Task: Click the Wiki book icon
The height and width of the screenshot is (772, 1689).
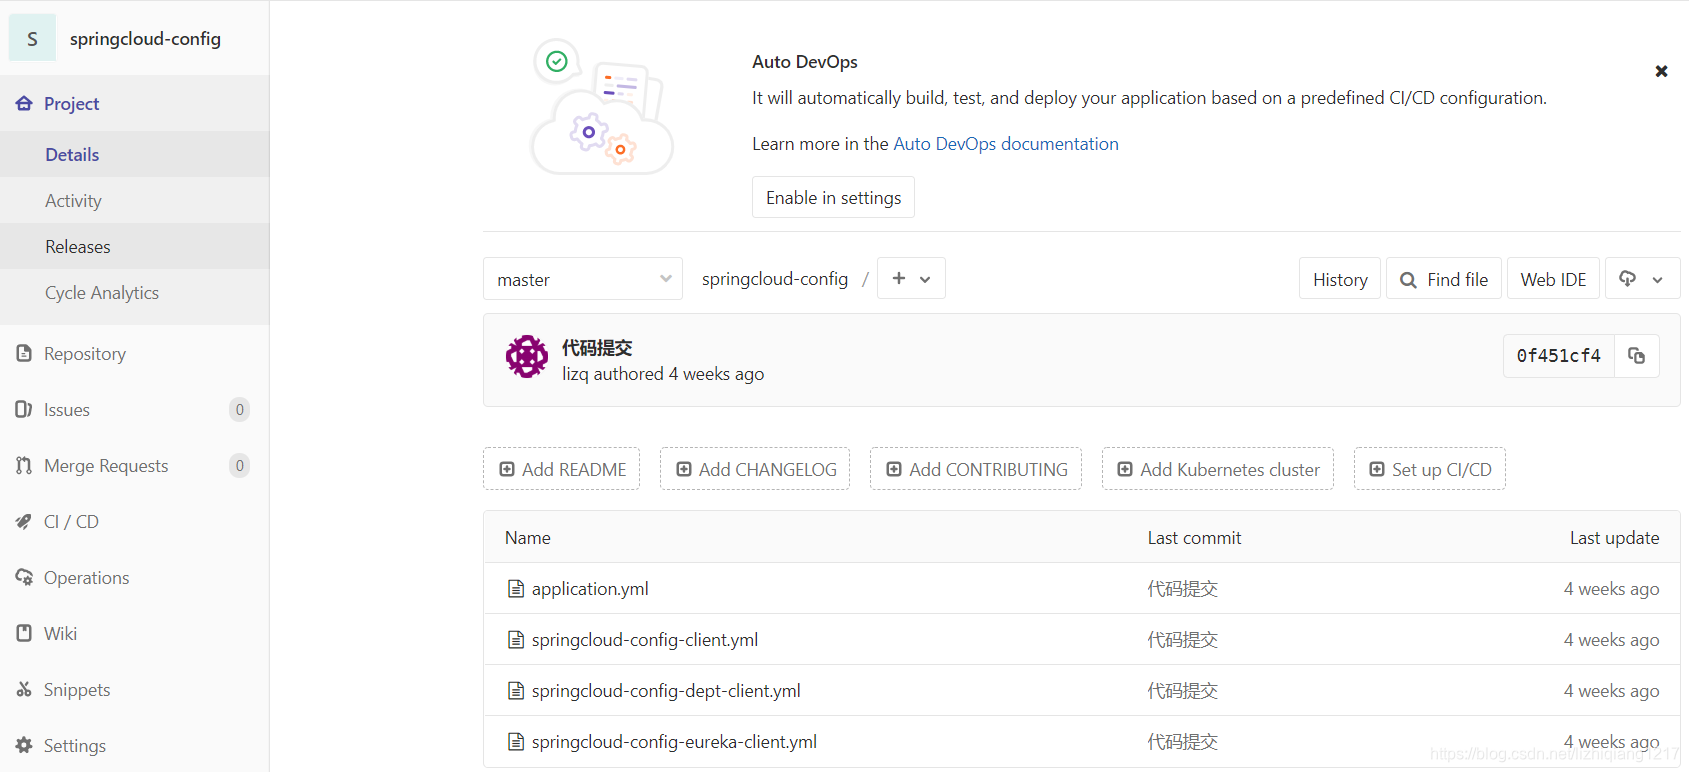Action: (24, 633)
